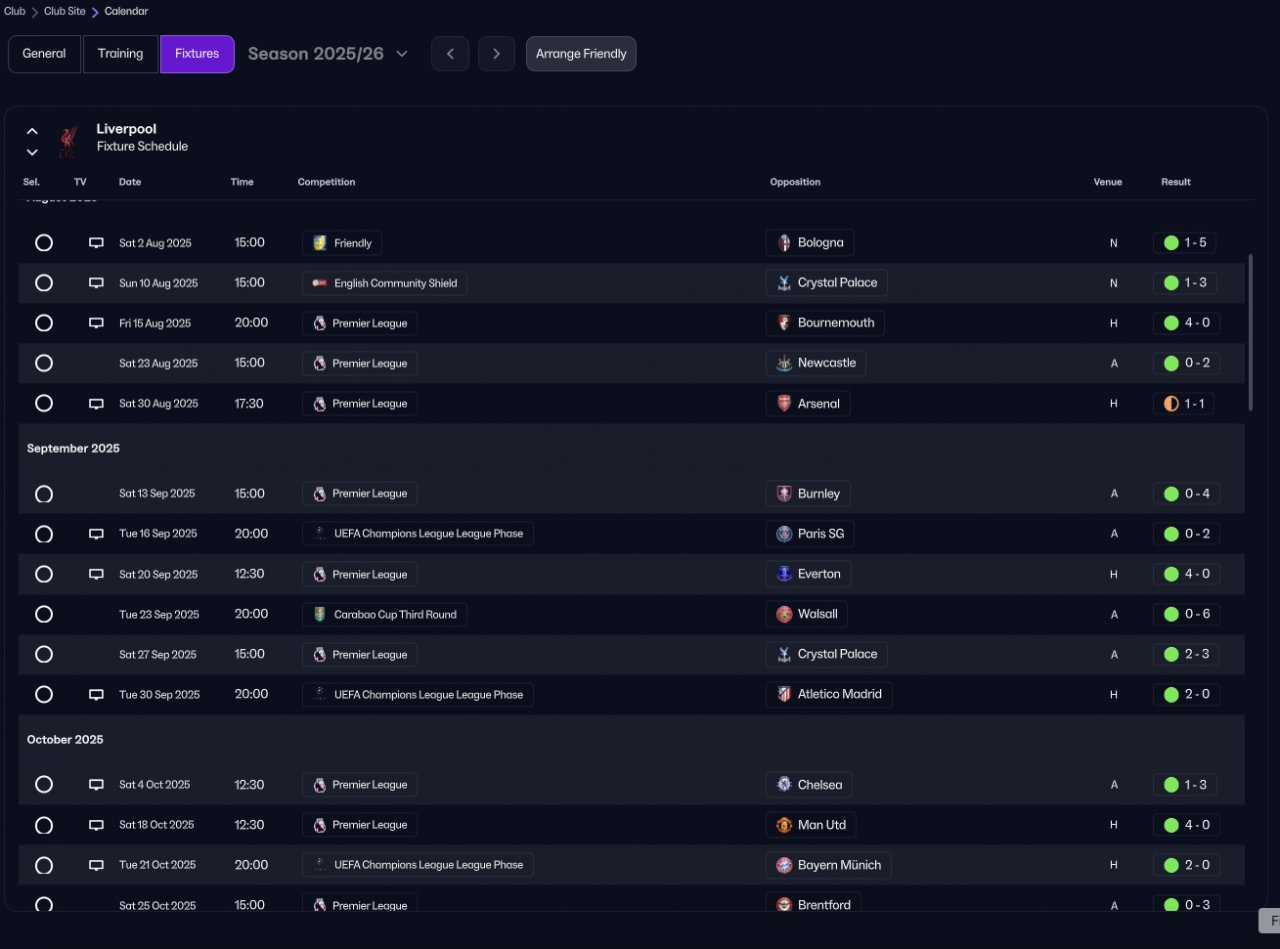Open the Everton opposition chip
The image size is (1280, 949).
[x=810, y=574]
